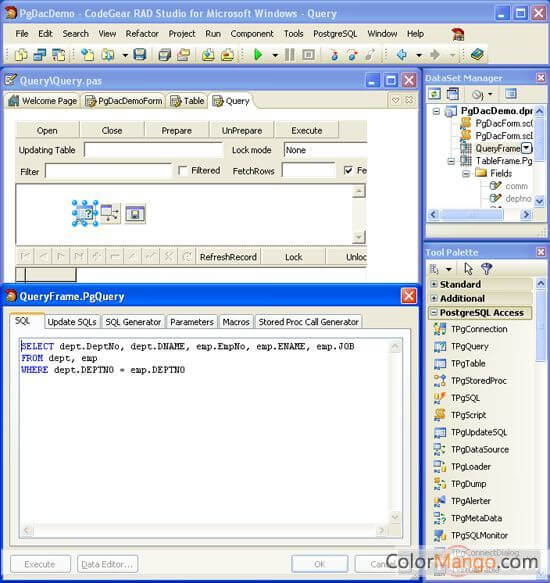
Task: Enable the Filtered checkbox
Action: click(183, 171)
